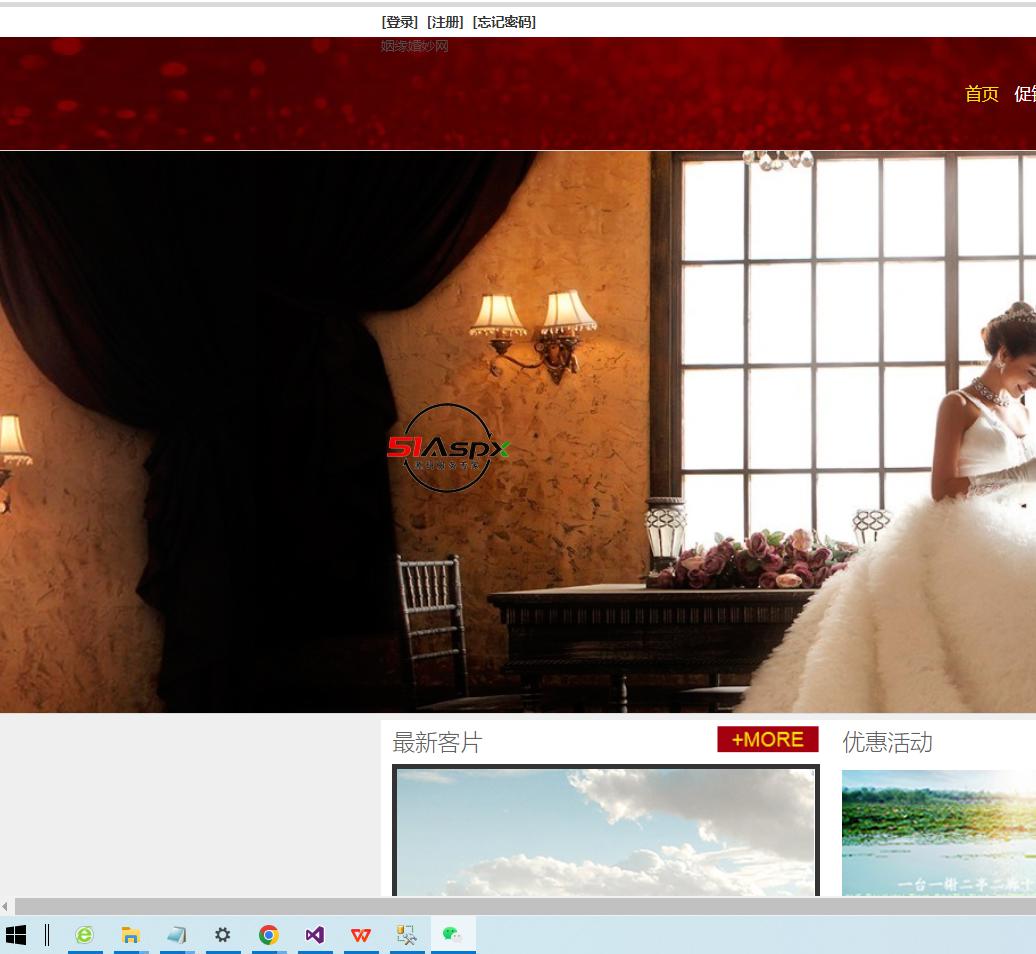This screenshot has width=1036, height=954.
Task: Open Visual Studio from the taskbar
Action: coord(315,935)
